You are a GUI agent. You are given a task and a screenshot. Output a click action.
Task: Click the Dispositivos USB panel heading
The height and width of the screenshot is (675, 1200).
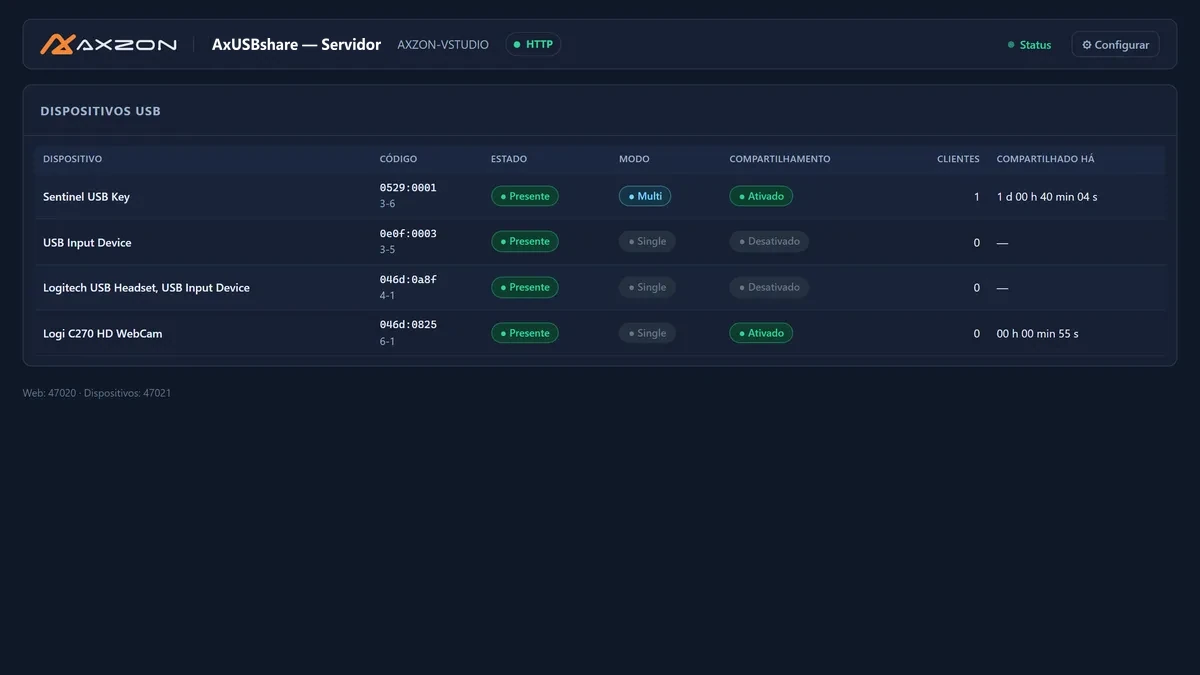click(x=100, y=111)
